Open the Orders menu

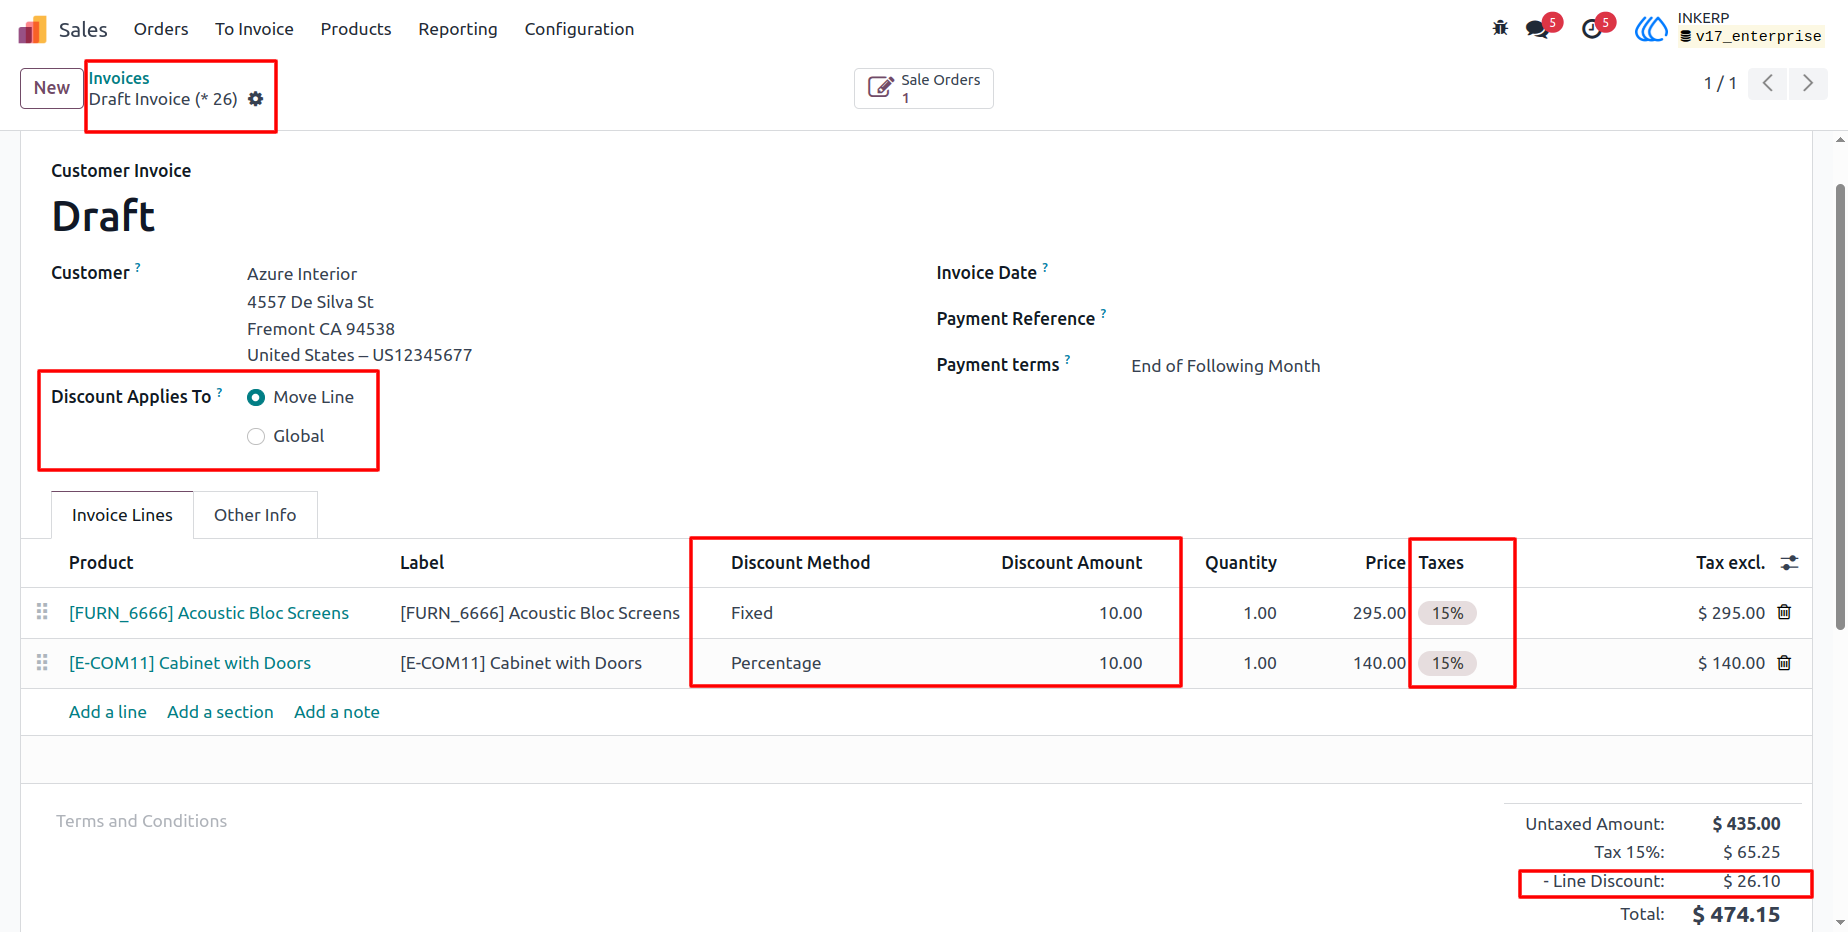[161, 29]
